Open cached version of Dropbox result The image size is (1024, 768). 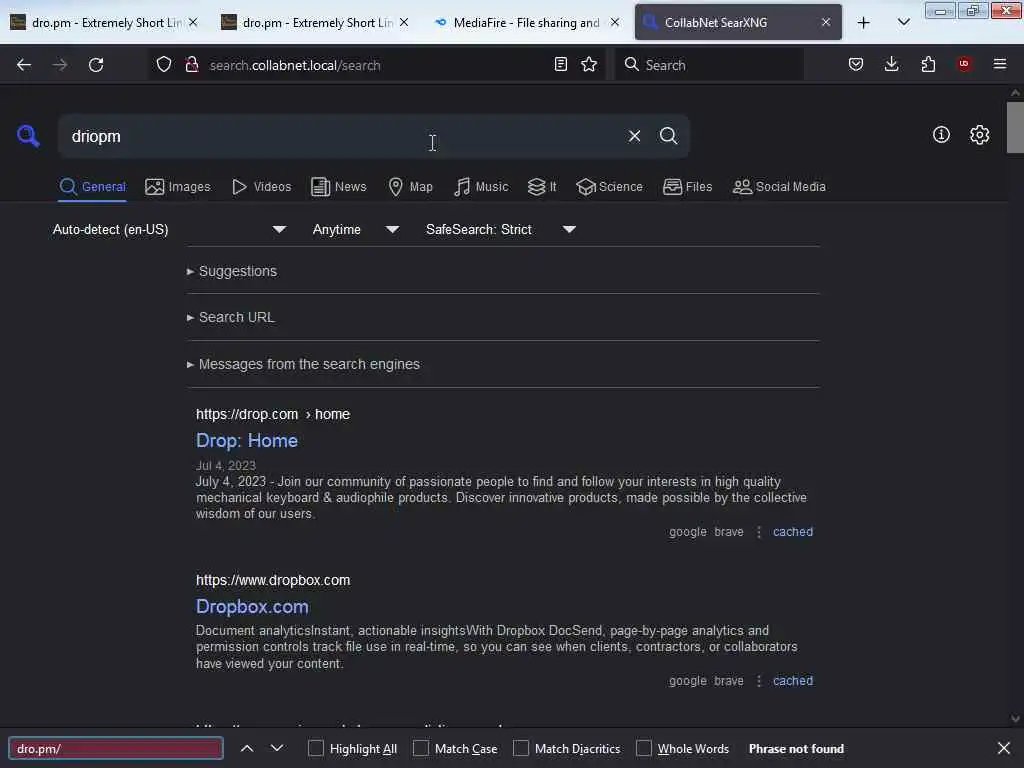(x=793, y=681)
